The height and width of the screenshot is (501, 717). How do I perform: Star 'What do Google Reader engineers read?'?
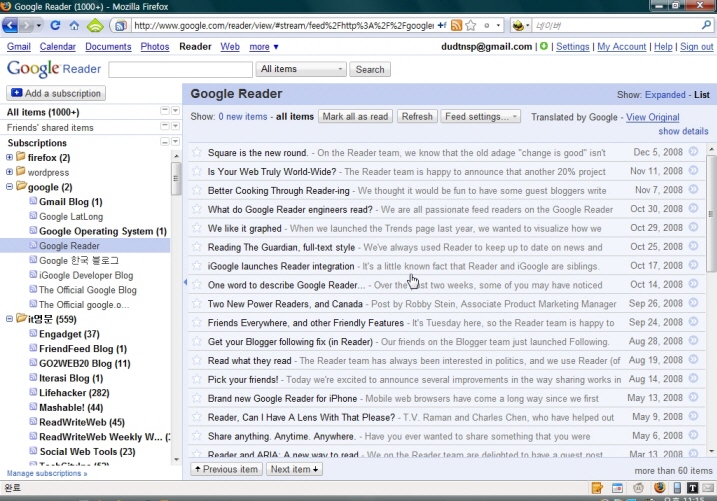click(197, 209)
